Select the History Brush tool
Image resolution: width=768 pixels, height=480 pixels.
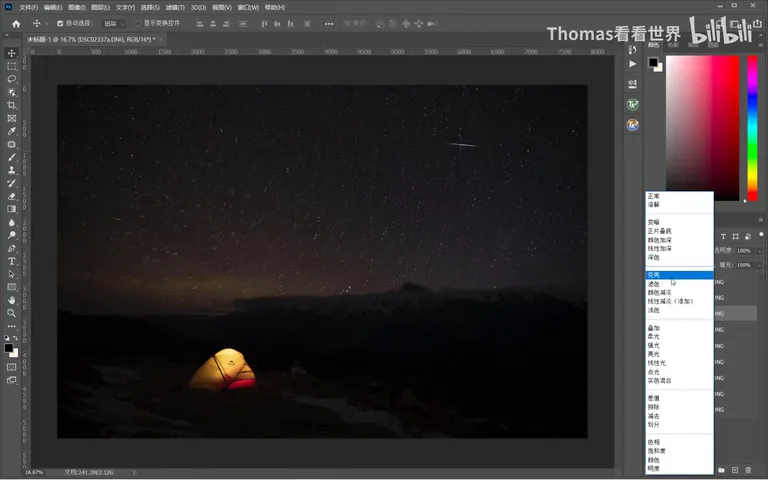(x=12, y=183)
